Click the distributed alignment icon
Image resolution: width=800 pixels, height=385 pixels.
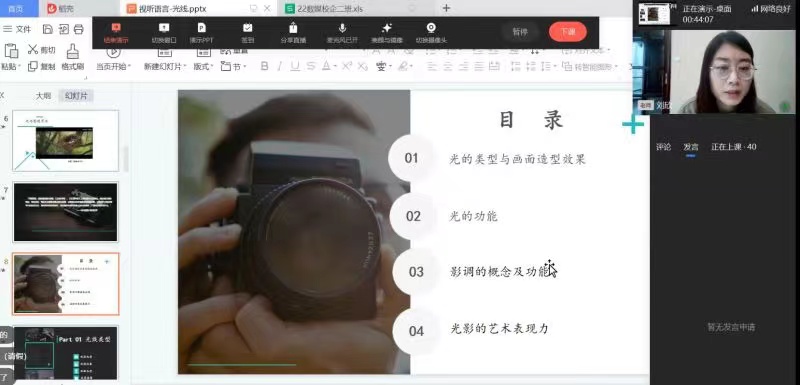point(494,66)
